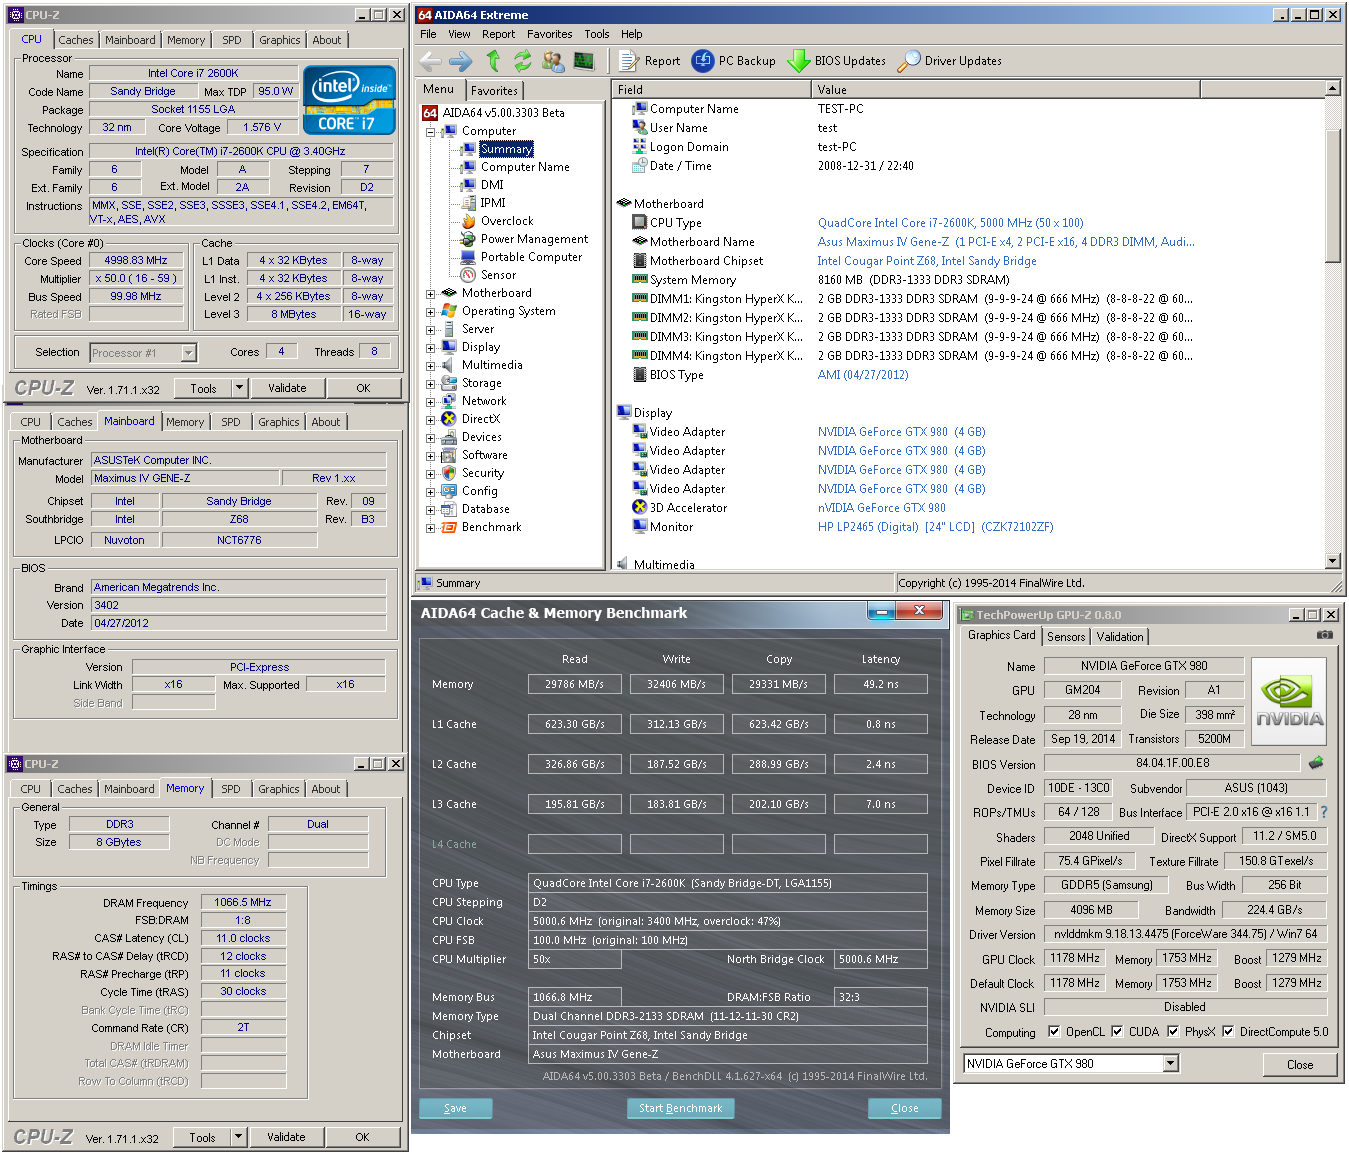Click the AIDA64 back arrow toolbar icon

click(x=431, y=61)
